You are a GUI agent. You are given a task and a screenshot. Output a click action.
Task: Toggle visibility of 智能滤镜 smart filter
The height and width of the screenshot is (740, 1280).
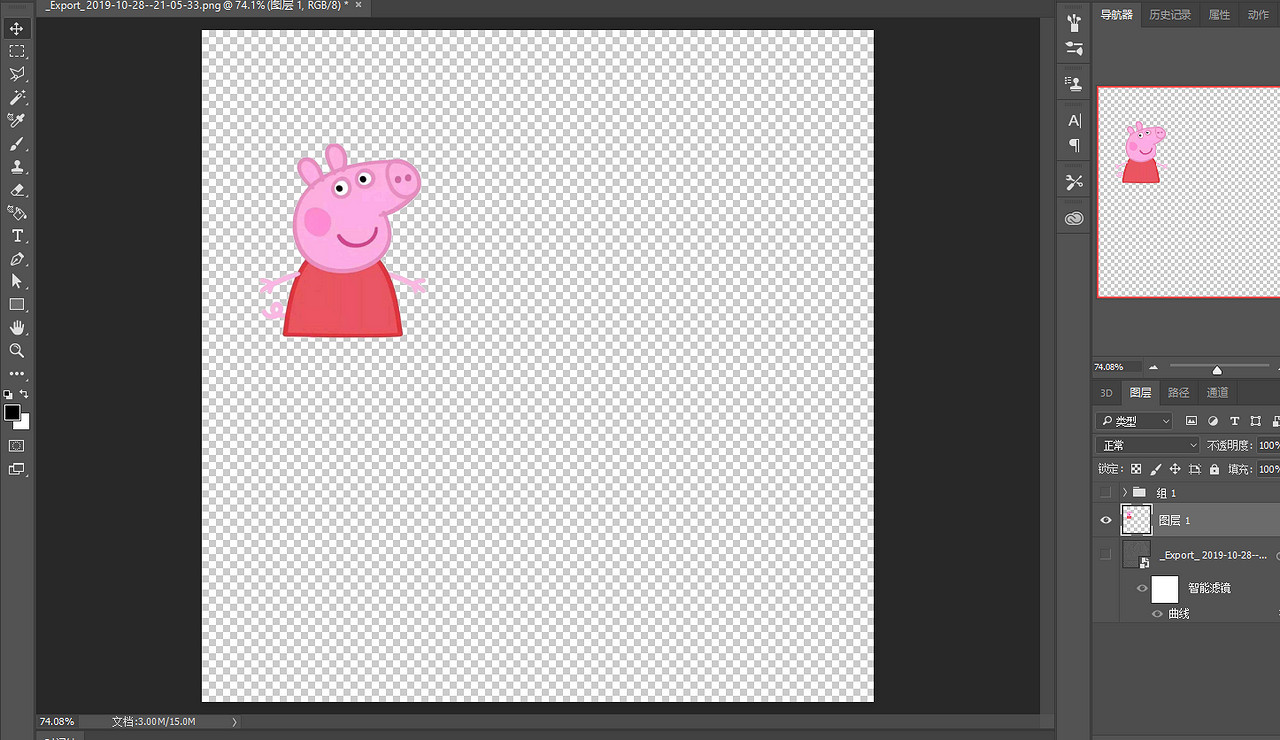click(x=1141, y=588)
